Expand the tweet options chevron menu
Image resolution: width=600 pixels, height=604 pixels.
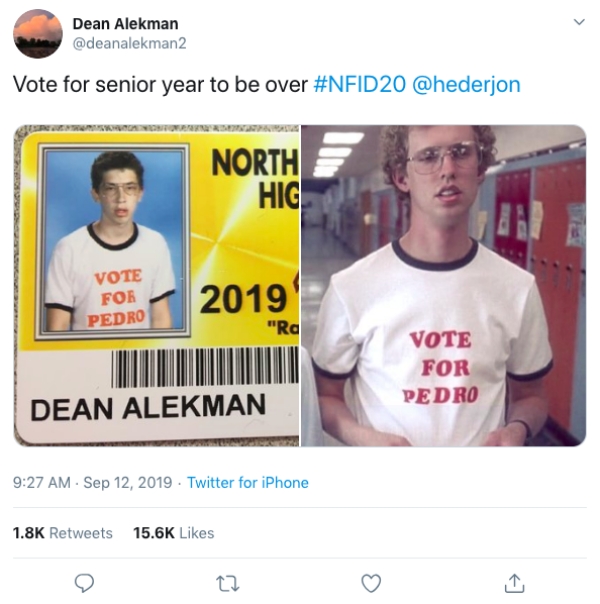(x=577, y=22)
